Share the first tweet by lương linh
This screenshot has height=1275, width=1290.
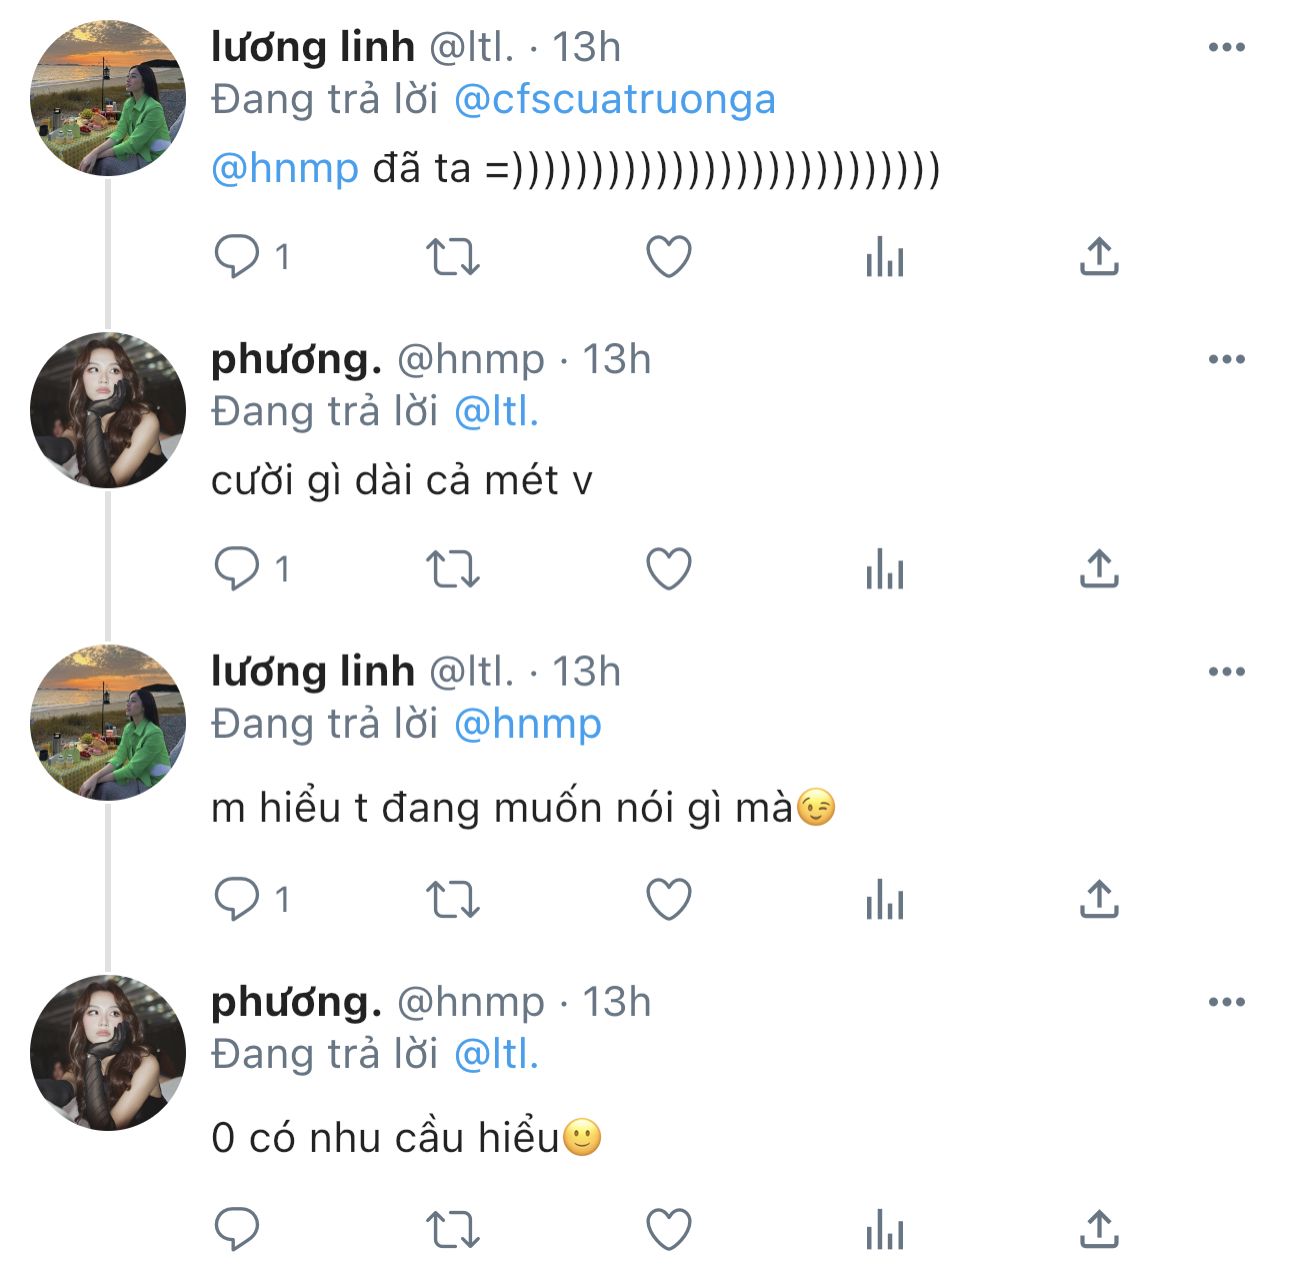pyautogui.click(x=1099, y=257)
